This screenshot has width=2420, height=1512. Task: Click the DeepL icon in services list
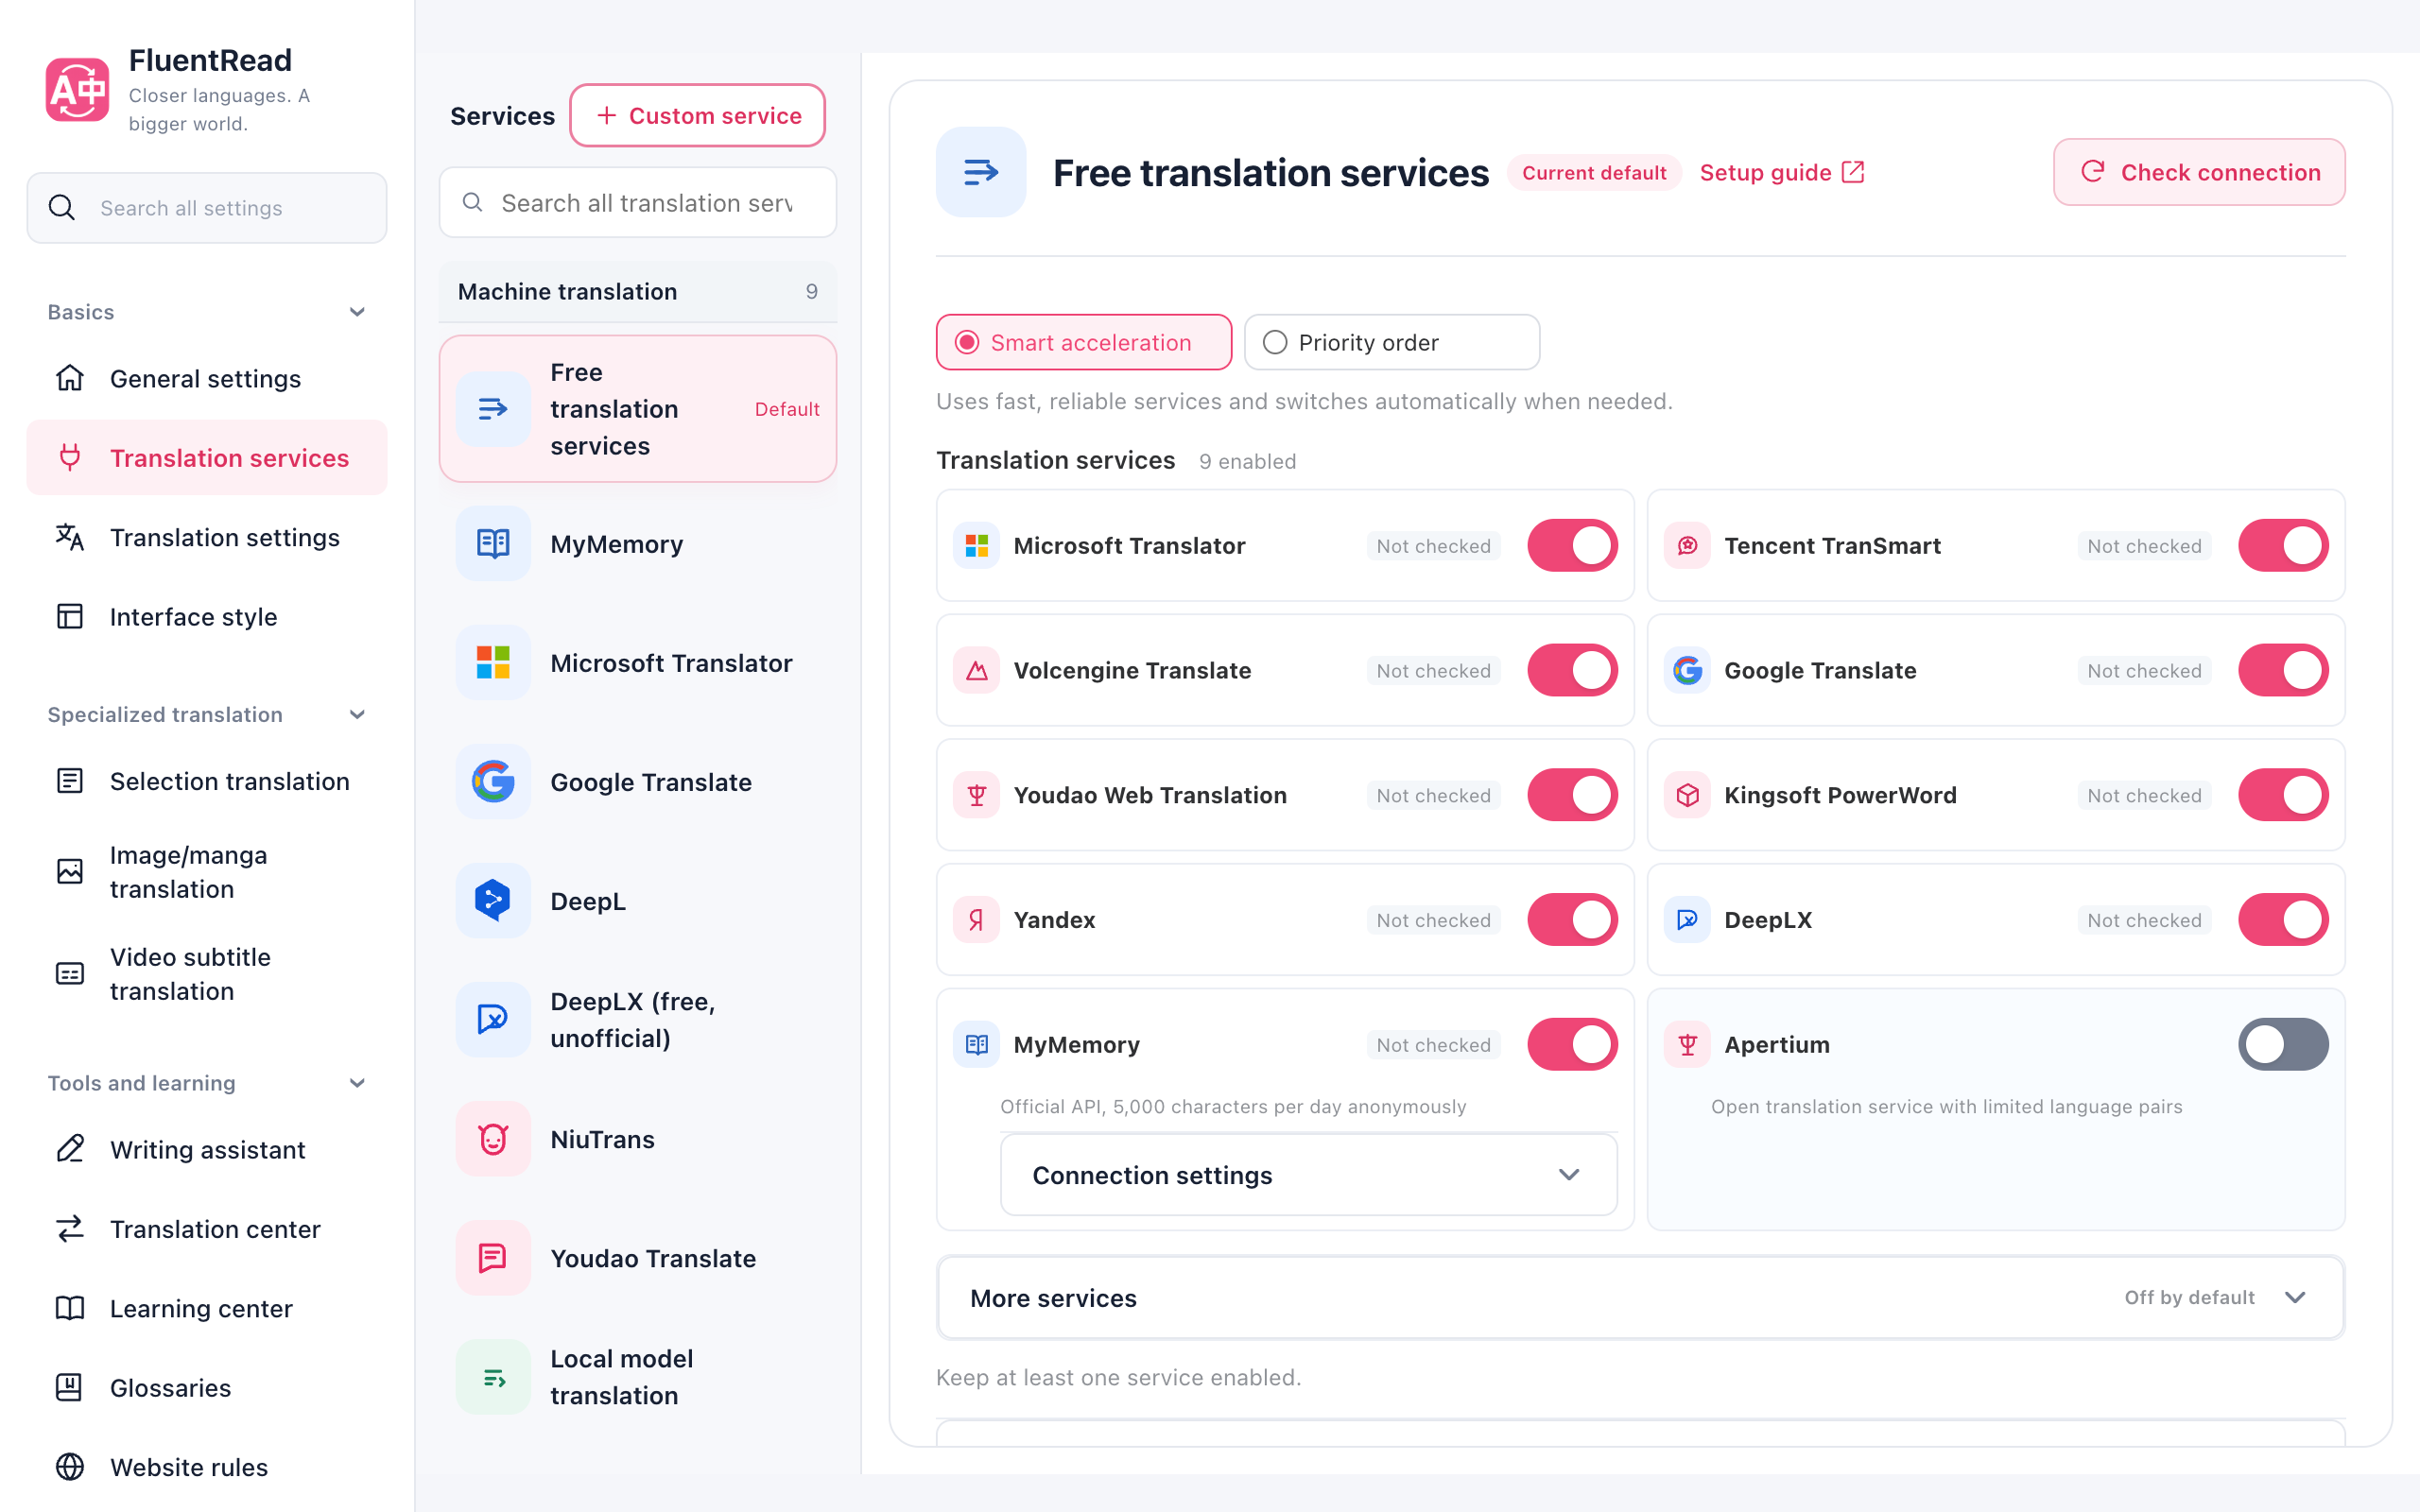493,900
